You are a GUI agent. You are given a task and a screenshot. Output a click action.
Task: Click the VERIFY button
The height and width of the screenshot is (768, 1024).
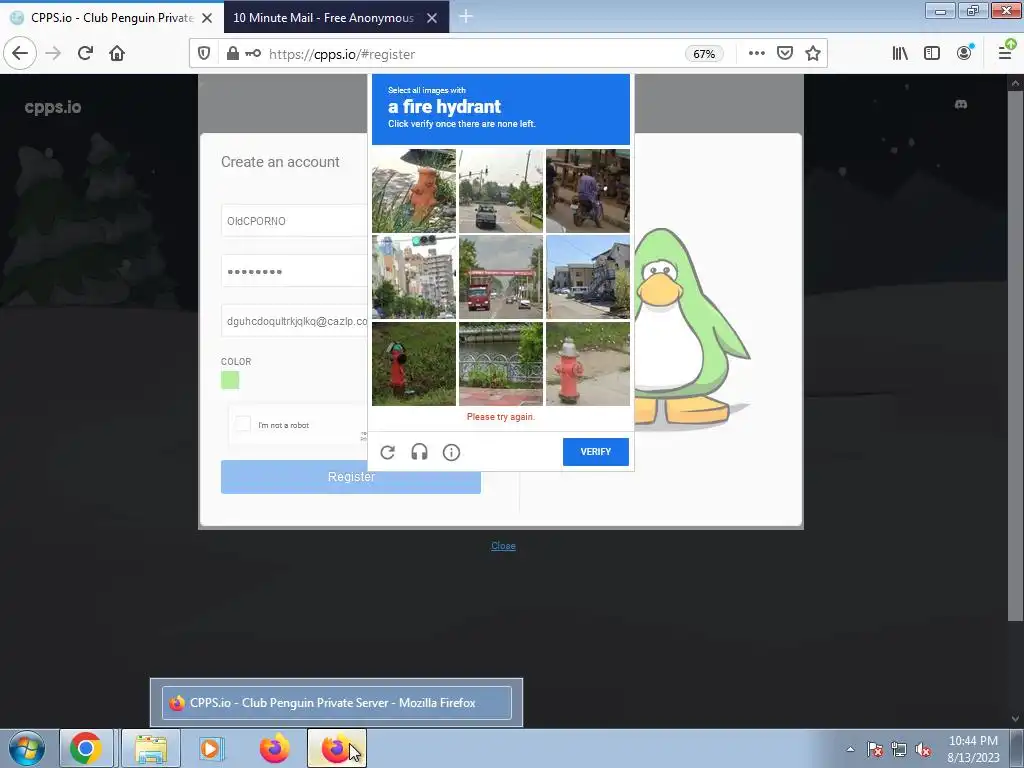pyautogui.click(x=596, y=452)
